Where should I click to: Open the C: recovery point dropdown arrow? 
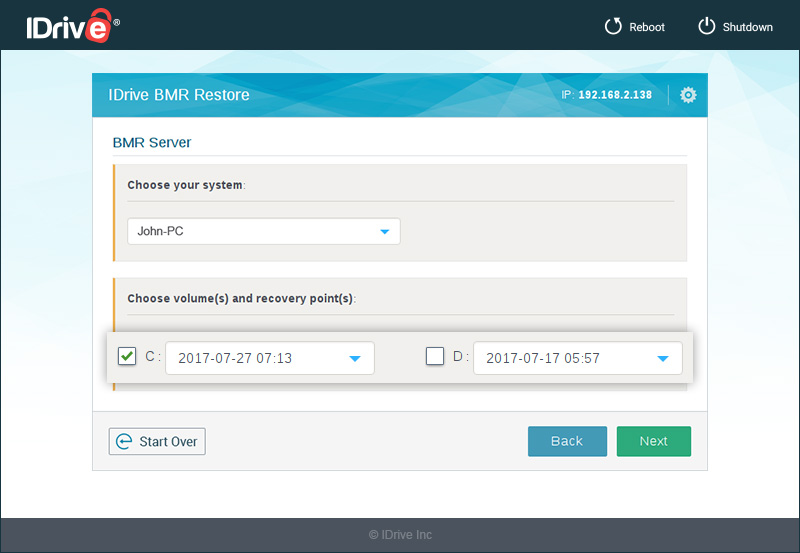pyautogui.click(x=355, y=358)
